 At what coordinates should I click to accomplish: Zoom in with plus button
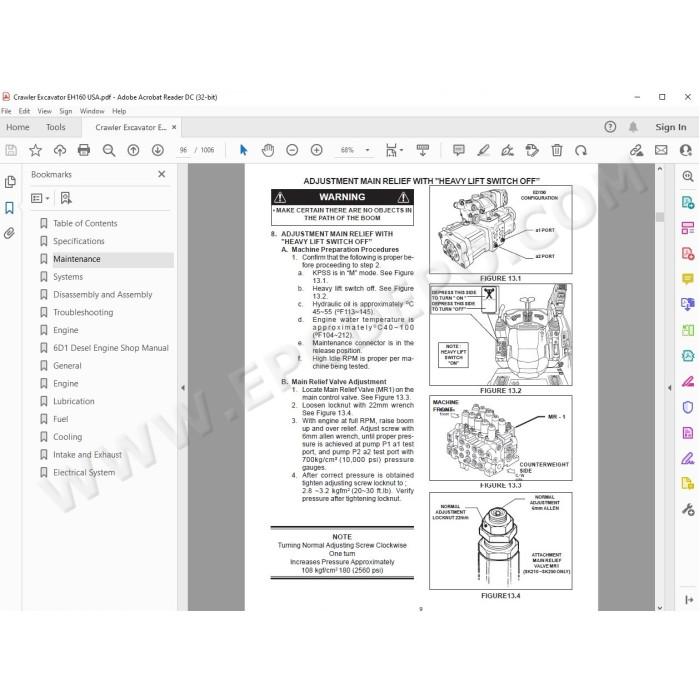317,150
